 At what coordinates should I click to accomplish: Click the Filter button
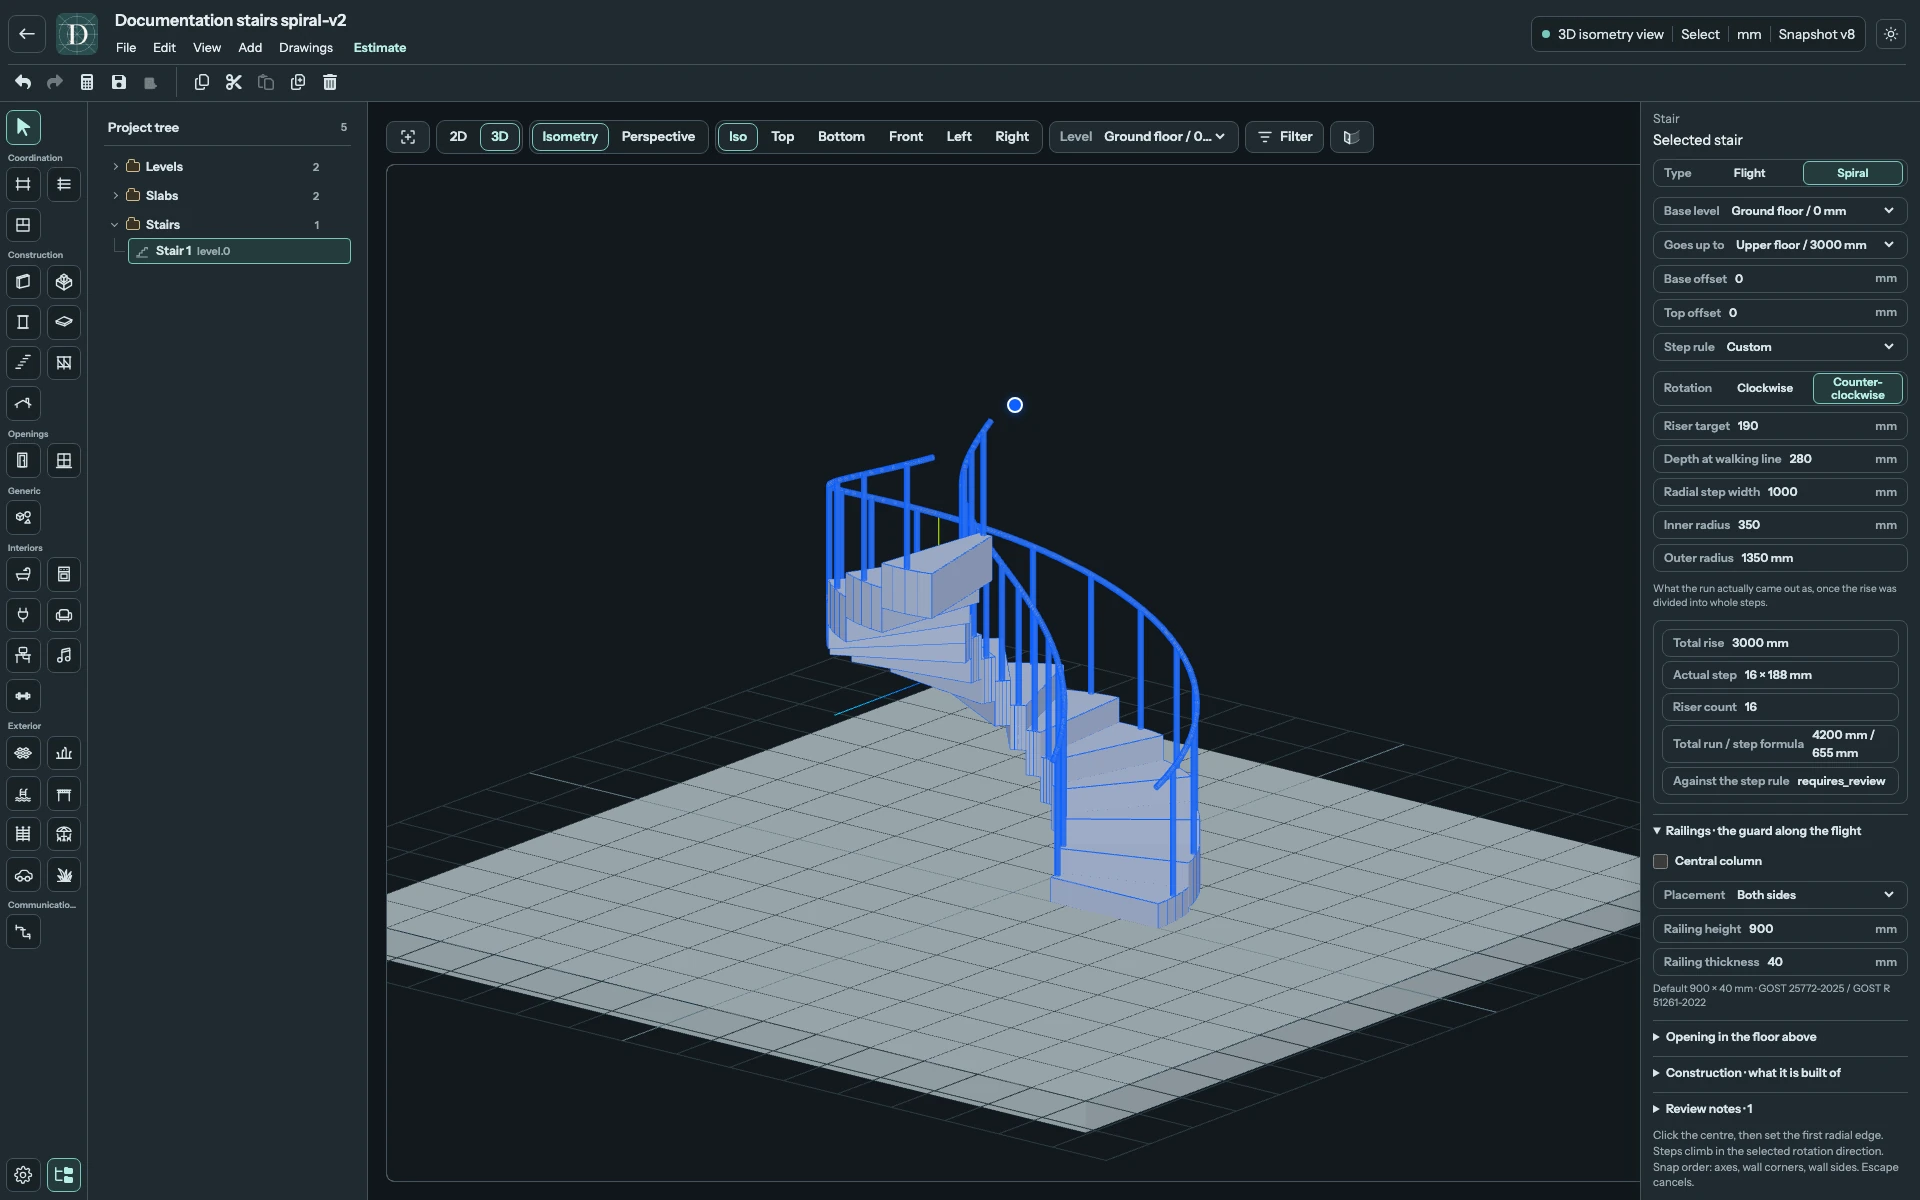pyautogui.click(x=1285, y=137)
